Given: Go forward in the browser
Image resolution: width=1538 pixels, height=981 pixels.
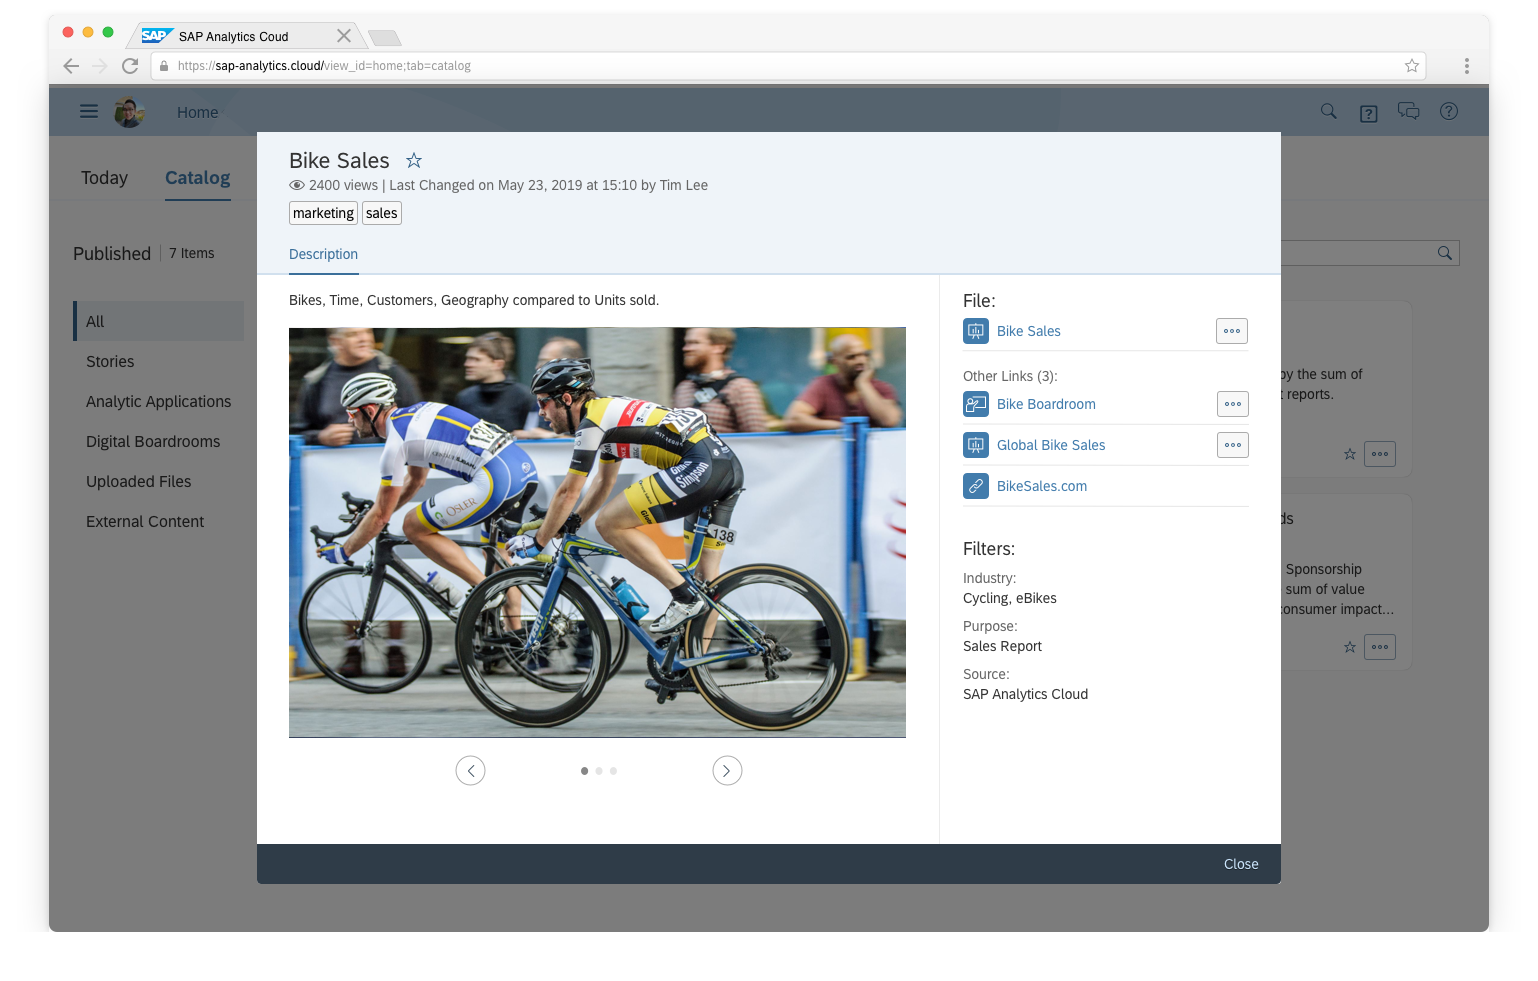Looking at the screenshot, I should pos(100,66).
